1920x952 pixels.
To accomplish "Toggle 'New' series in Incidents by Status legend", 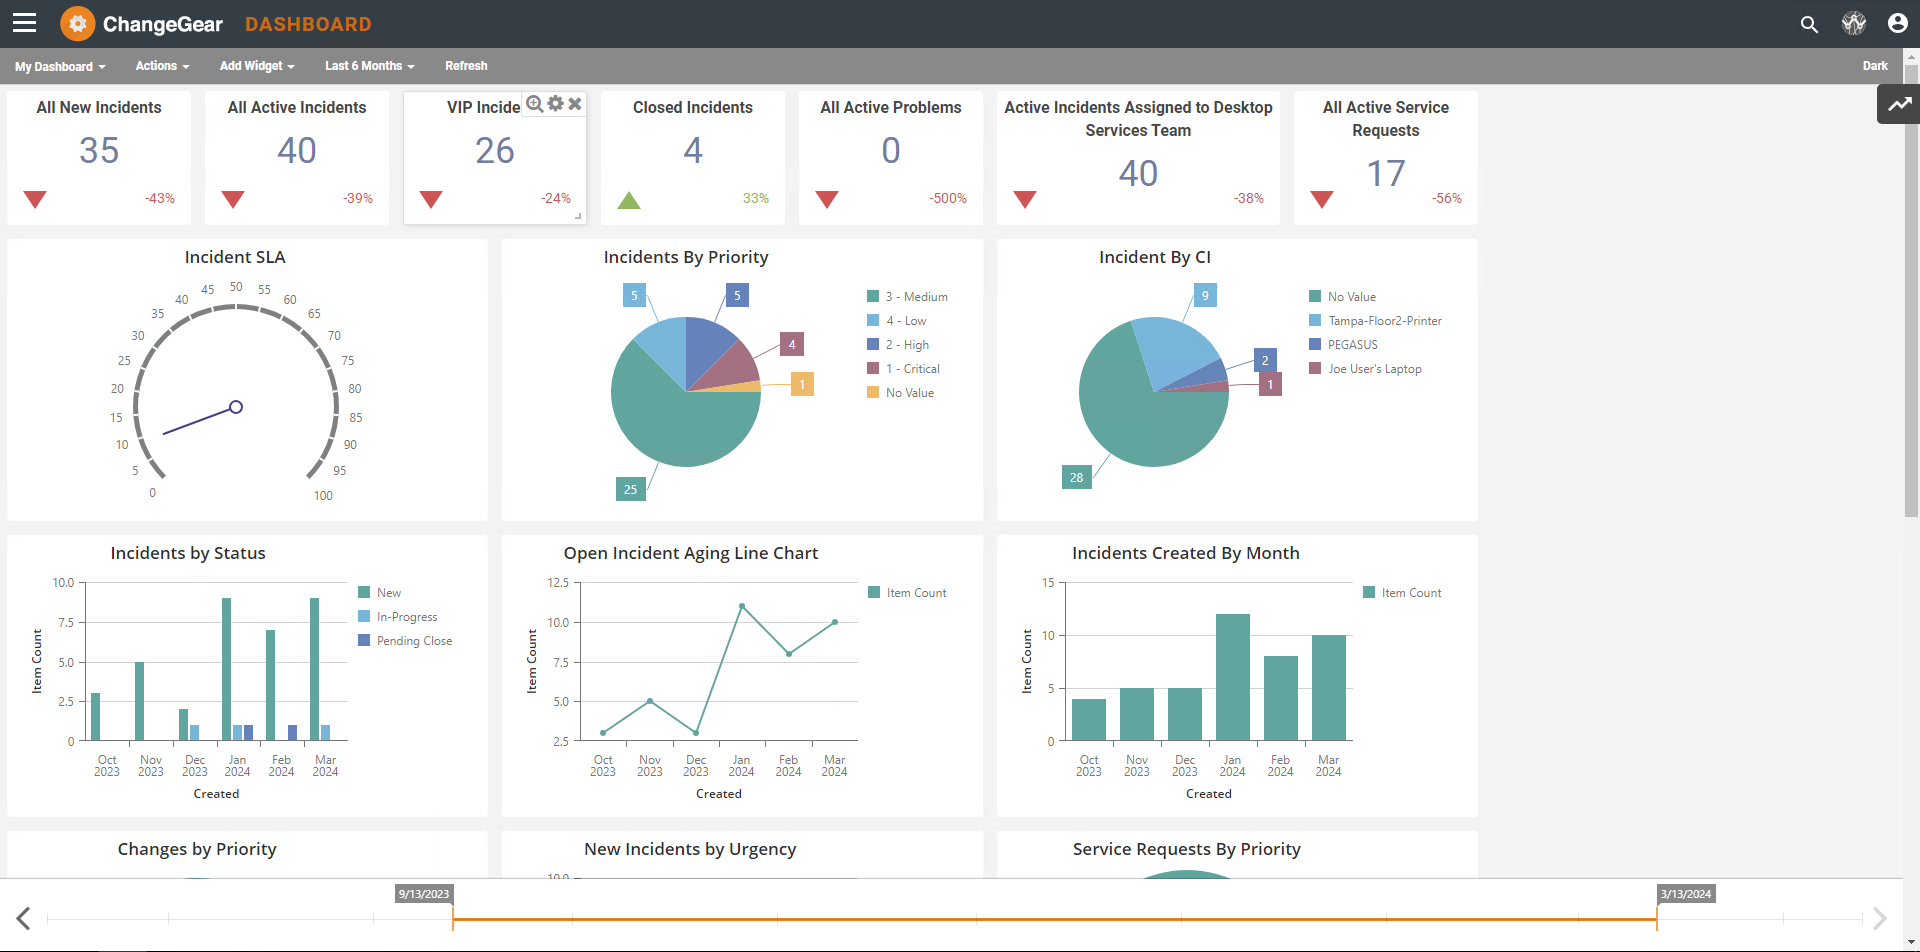I will click(388, 593).
